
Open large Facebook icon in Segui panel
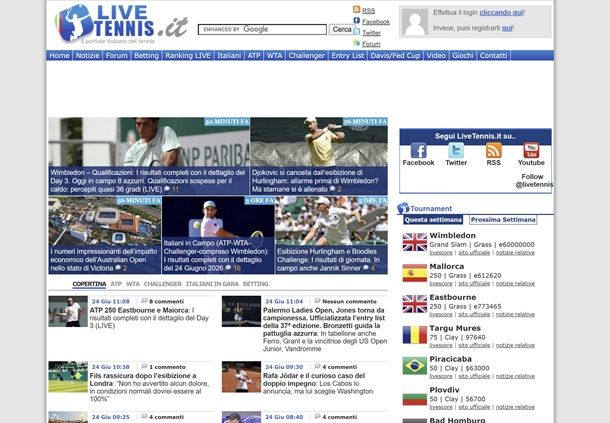point(418,150)
